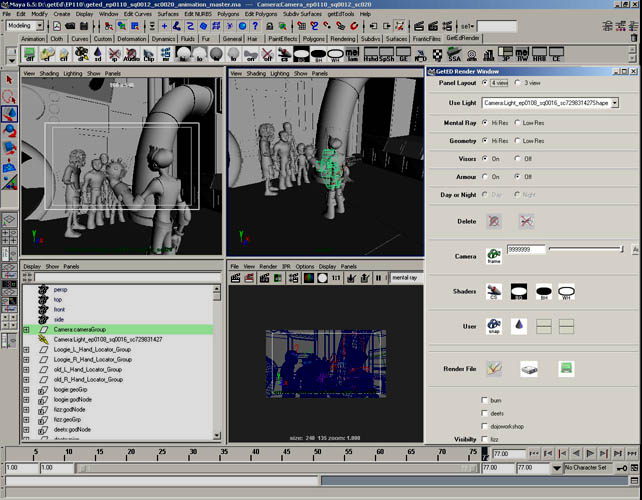The height and width of the screenshot is (500, 642).
Task: Click the first Delete icon
Action: (494, 221)
